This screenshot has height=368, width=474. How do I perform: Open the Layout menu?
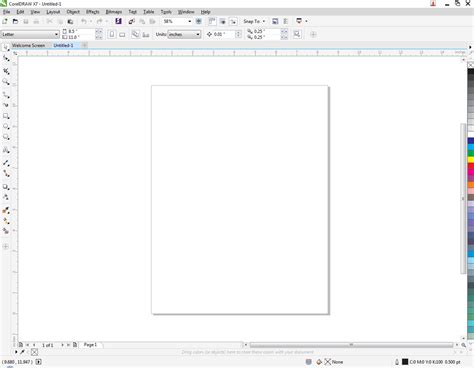click(x=53, y=12)
